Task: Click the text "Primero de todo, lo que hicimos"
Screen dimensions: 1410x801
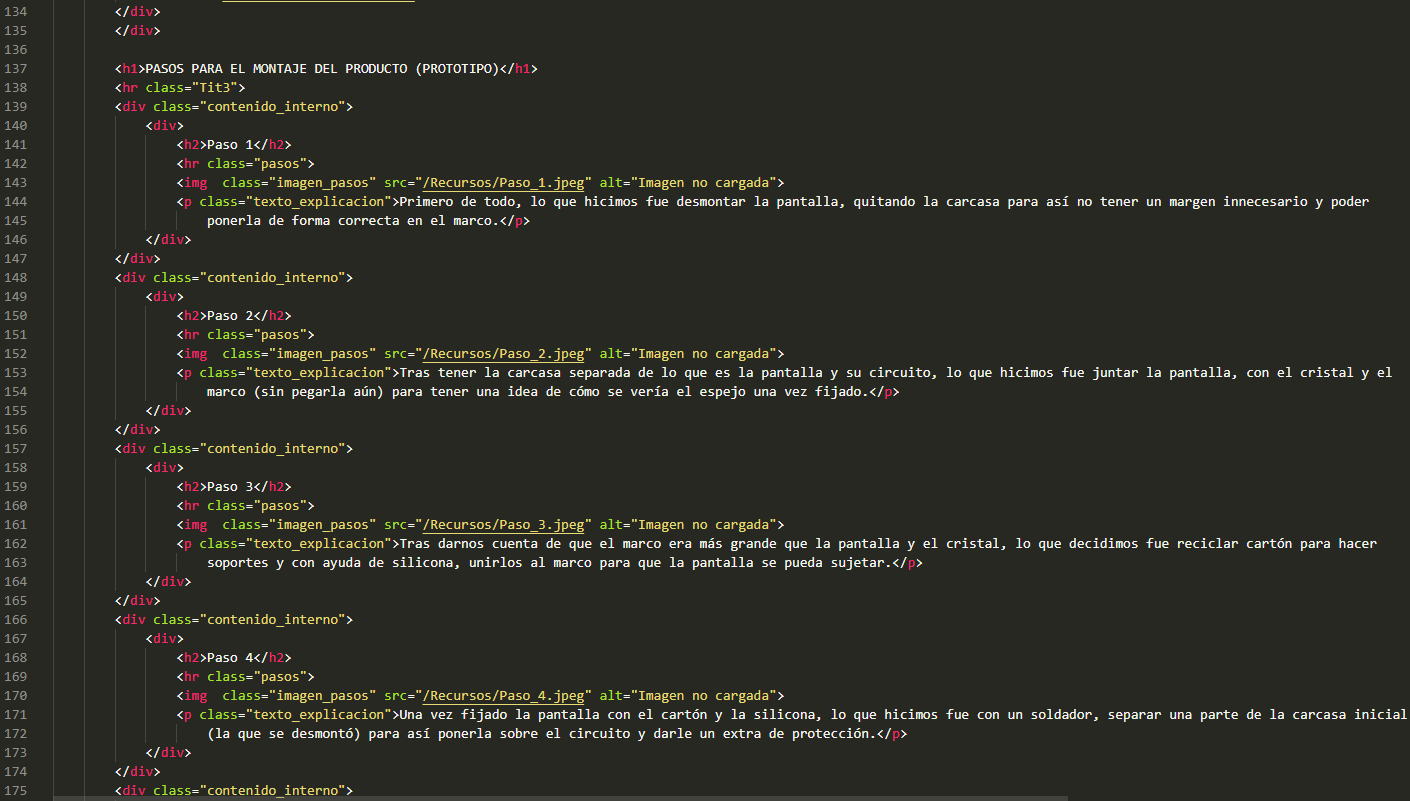Action: (x=518, y=201)
